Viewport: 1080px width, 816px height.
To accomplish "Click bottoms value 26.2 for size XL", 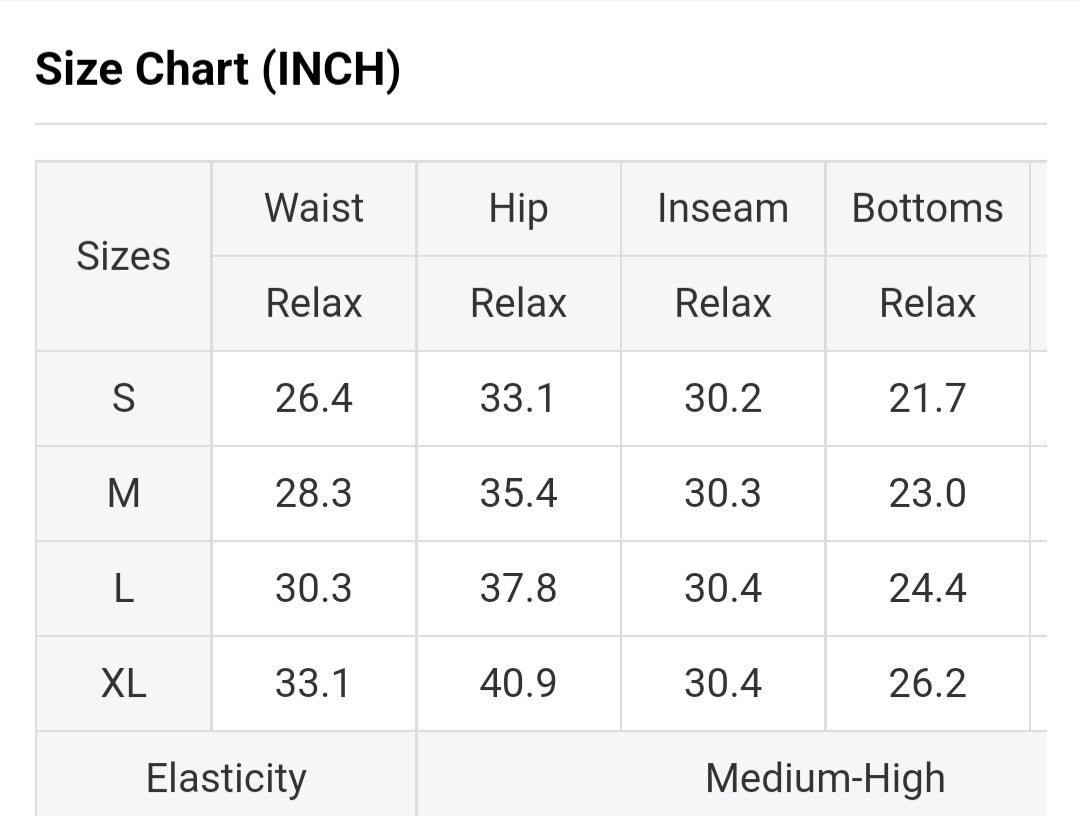I will (x=927, y=683).
